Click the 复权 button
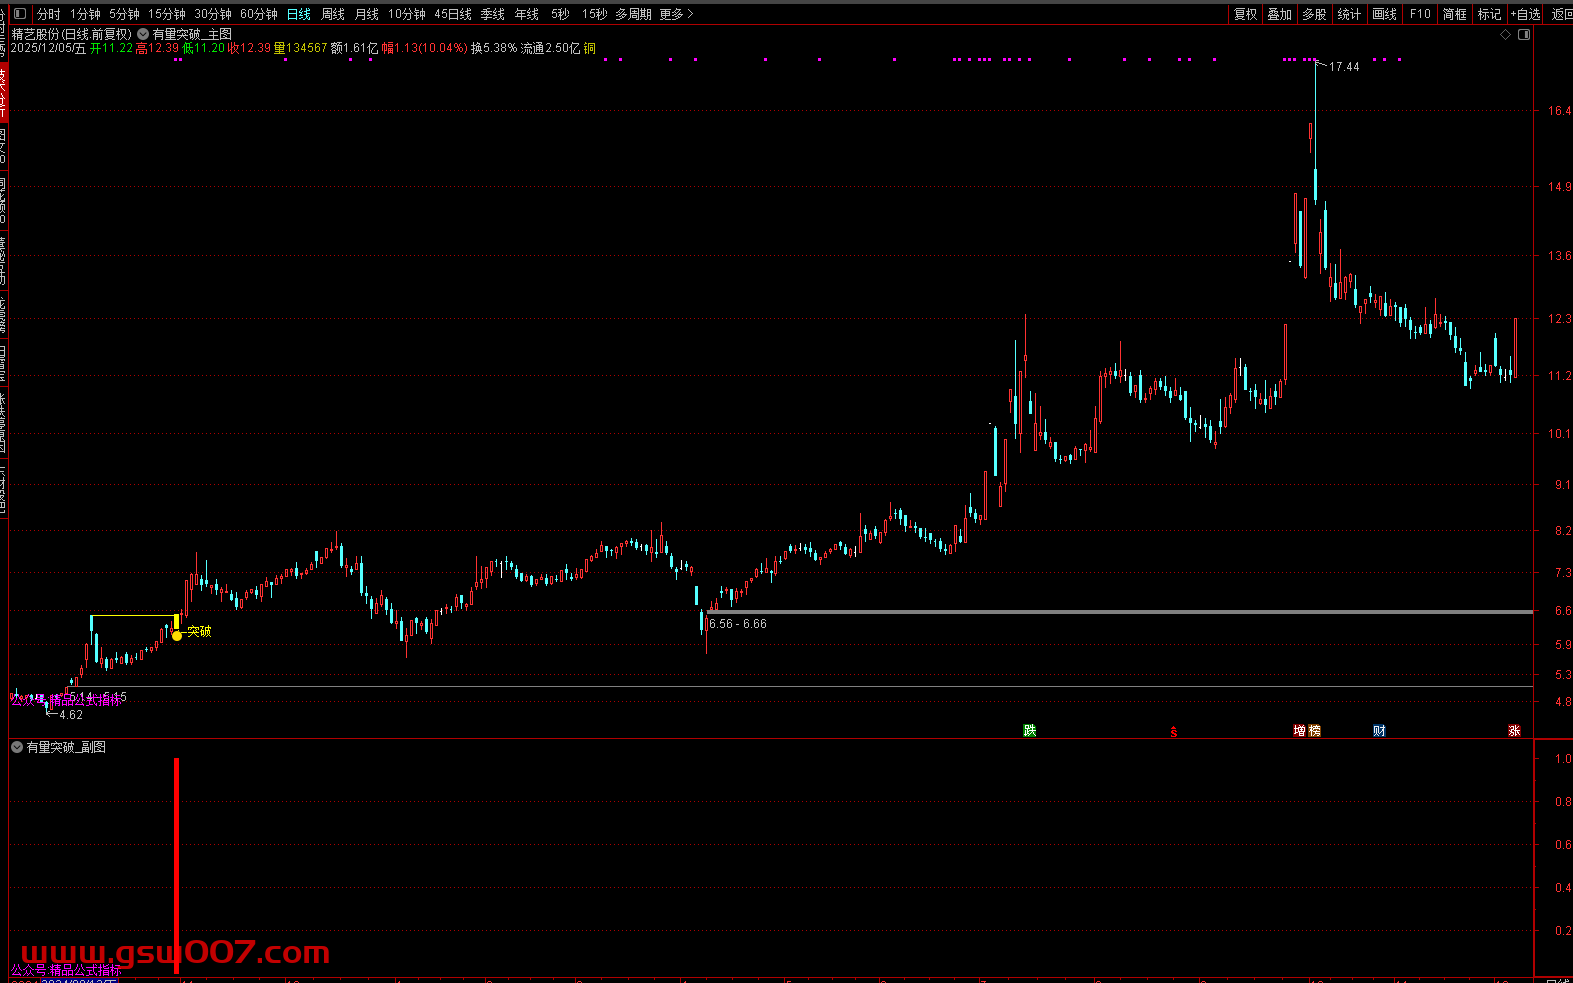The width and height of the screenshot is (1573, 983). tap(1245, 14)
